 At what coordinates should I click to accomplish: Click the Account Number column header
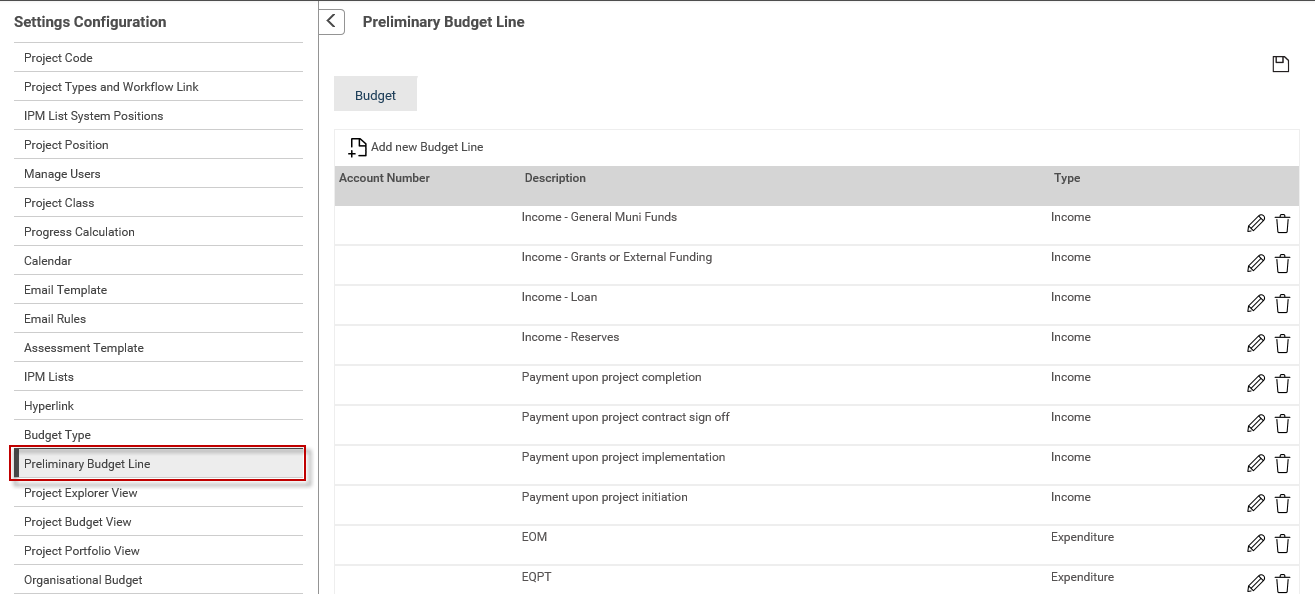point(384,178)
